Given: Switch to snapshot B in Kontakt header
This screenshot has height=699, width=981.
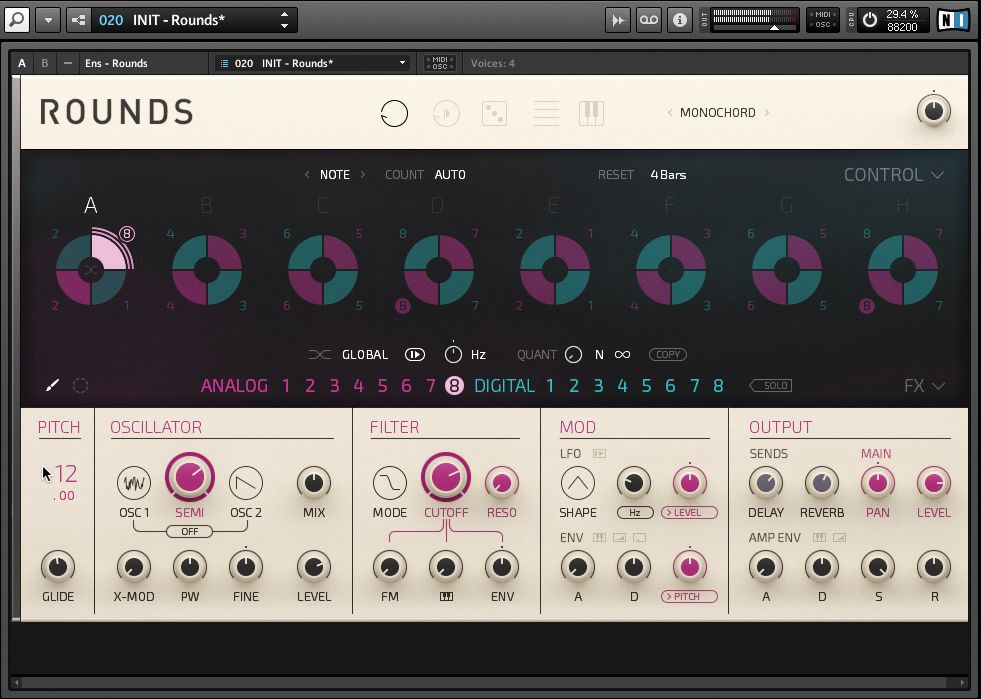Looking at the screenshot, I should point(45,62).
